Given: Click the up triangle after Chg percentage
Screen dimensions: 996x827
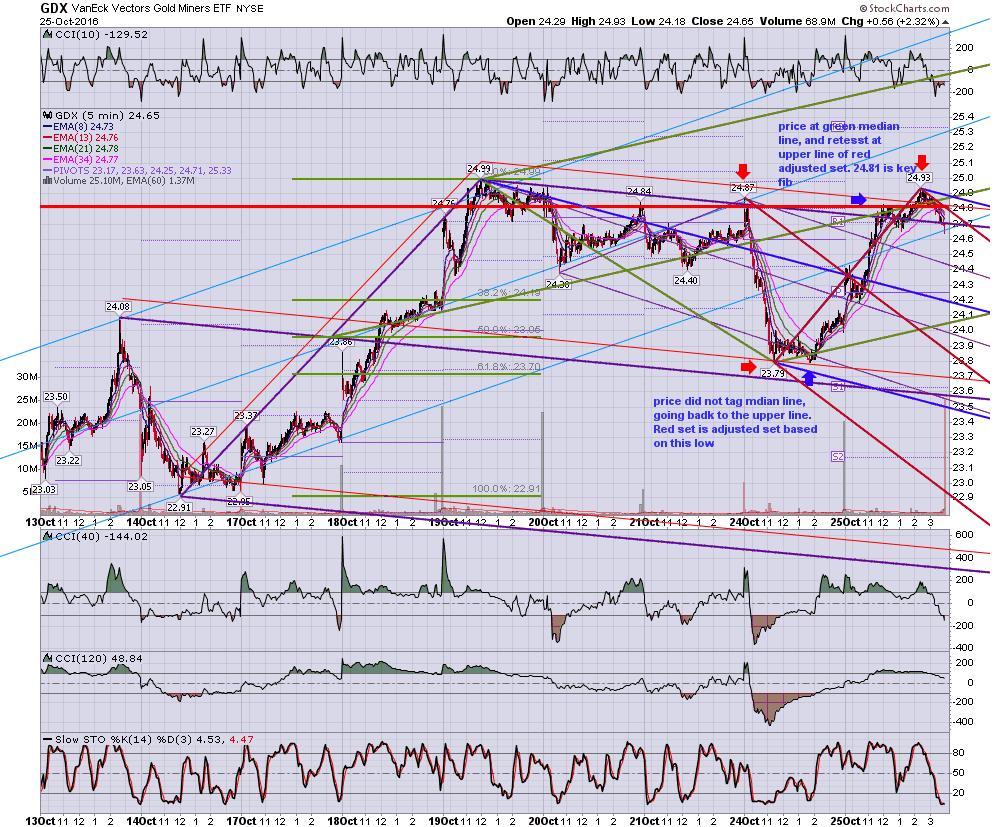Looking at the screenshot, I should (x=945, y=22).
